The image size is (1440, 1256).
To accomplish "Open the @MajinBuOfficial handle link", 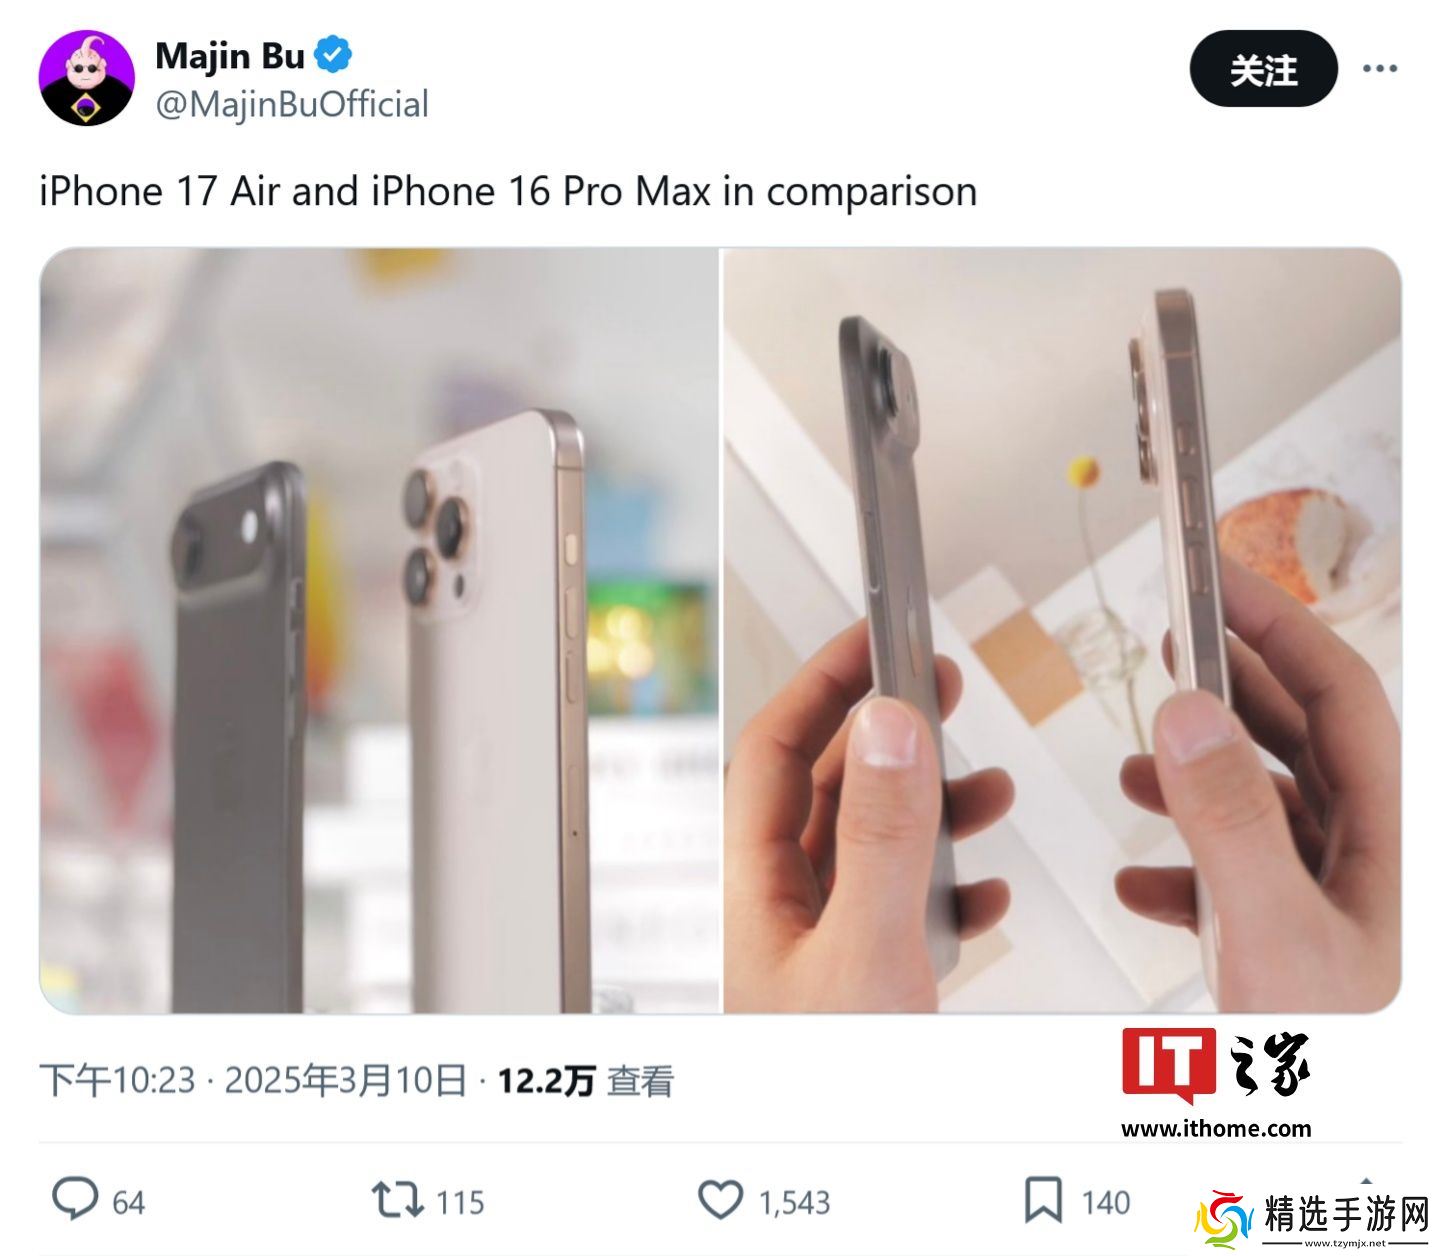I will pos(292,104).
